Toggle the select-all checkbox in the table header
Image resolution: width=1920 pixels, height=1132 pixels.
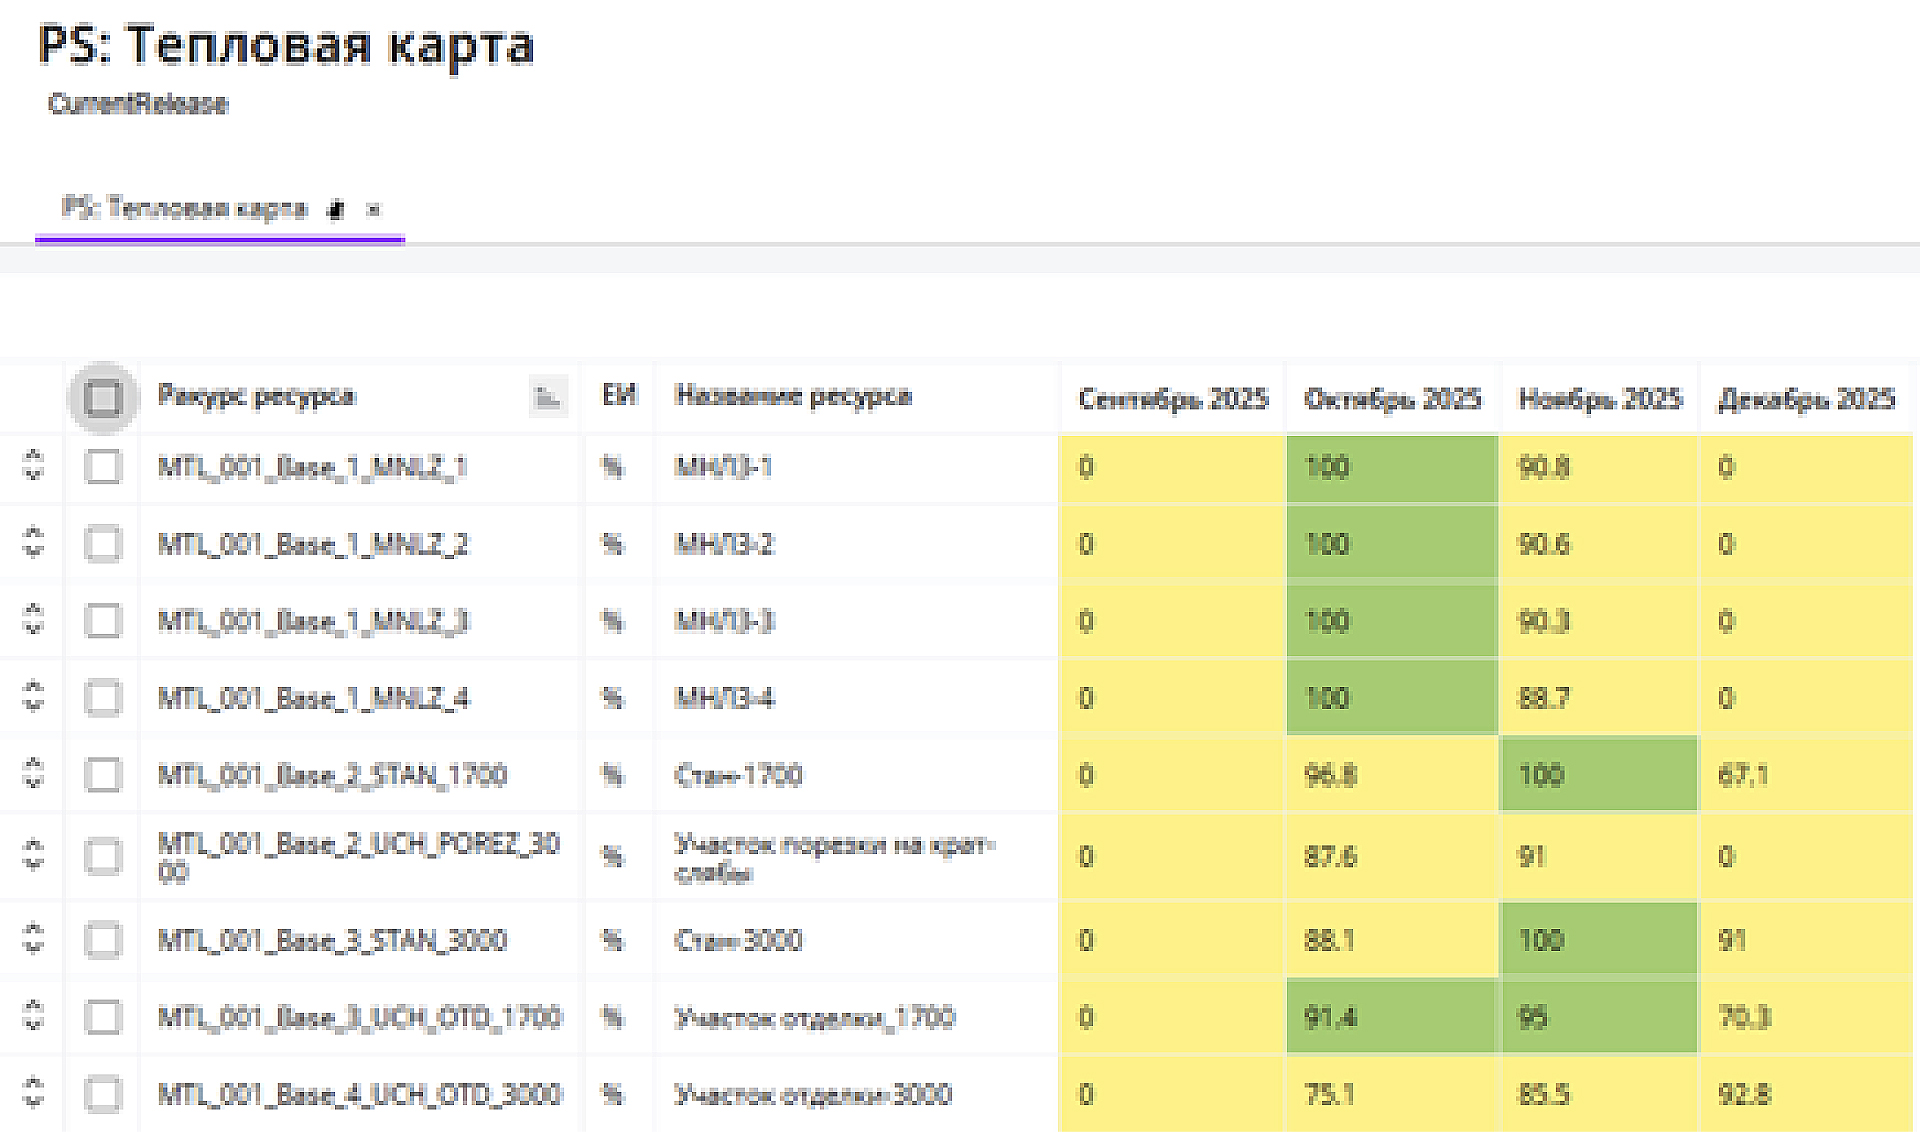pyautogui.click(x=103, y=397)
